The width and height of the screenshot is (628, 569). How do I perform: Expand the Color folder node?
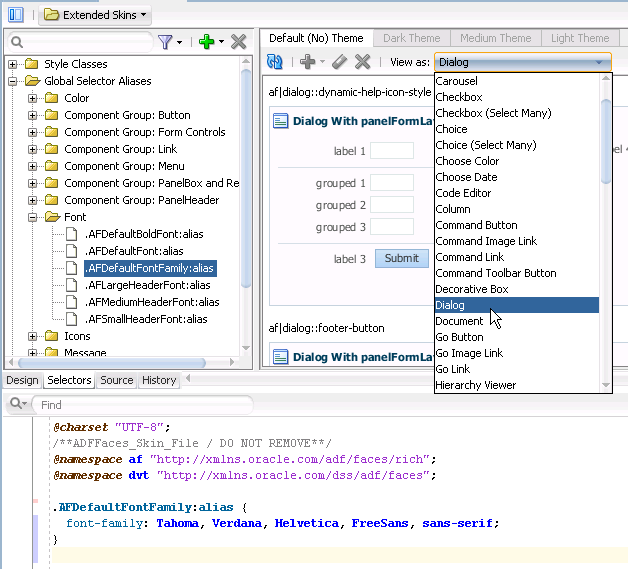point(32,98)
